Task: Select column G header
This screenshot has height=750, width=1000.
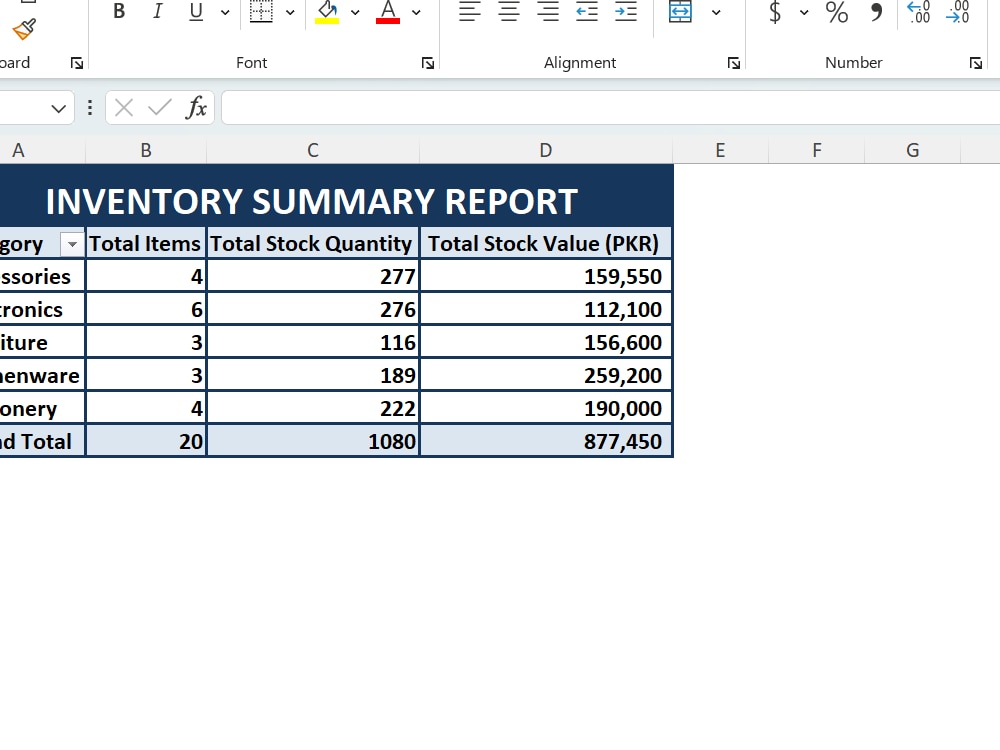Action: (x=913, y=151)
